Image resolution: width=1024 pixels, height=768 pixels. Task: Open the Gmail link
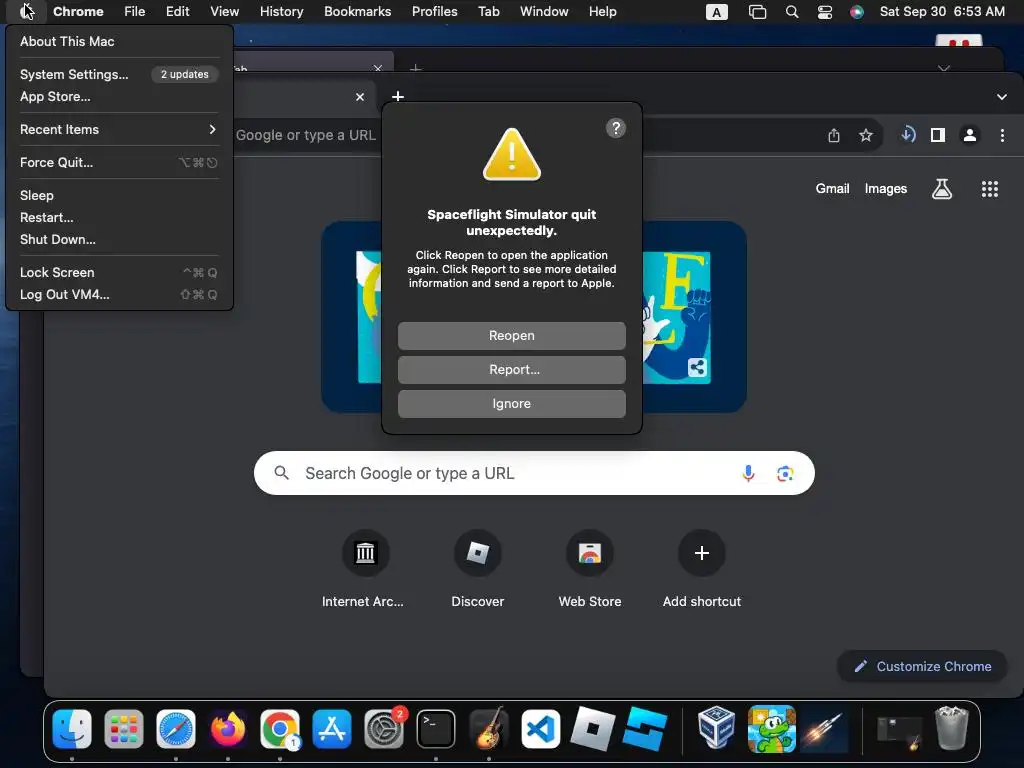(832, 189)
